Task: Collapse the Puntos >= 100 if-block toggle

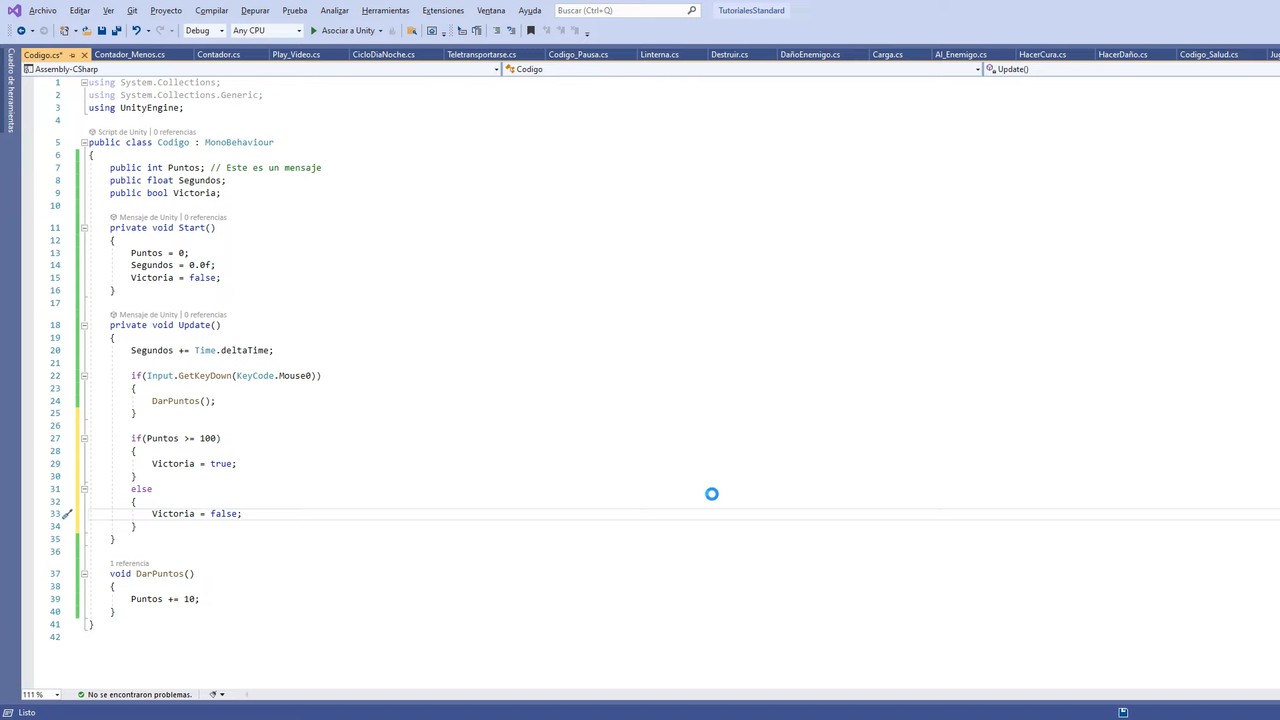Action: 84,438
